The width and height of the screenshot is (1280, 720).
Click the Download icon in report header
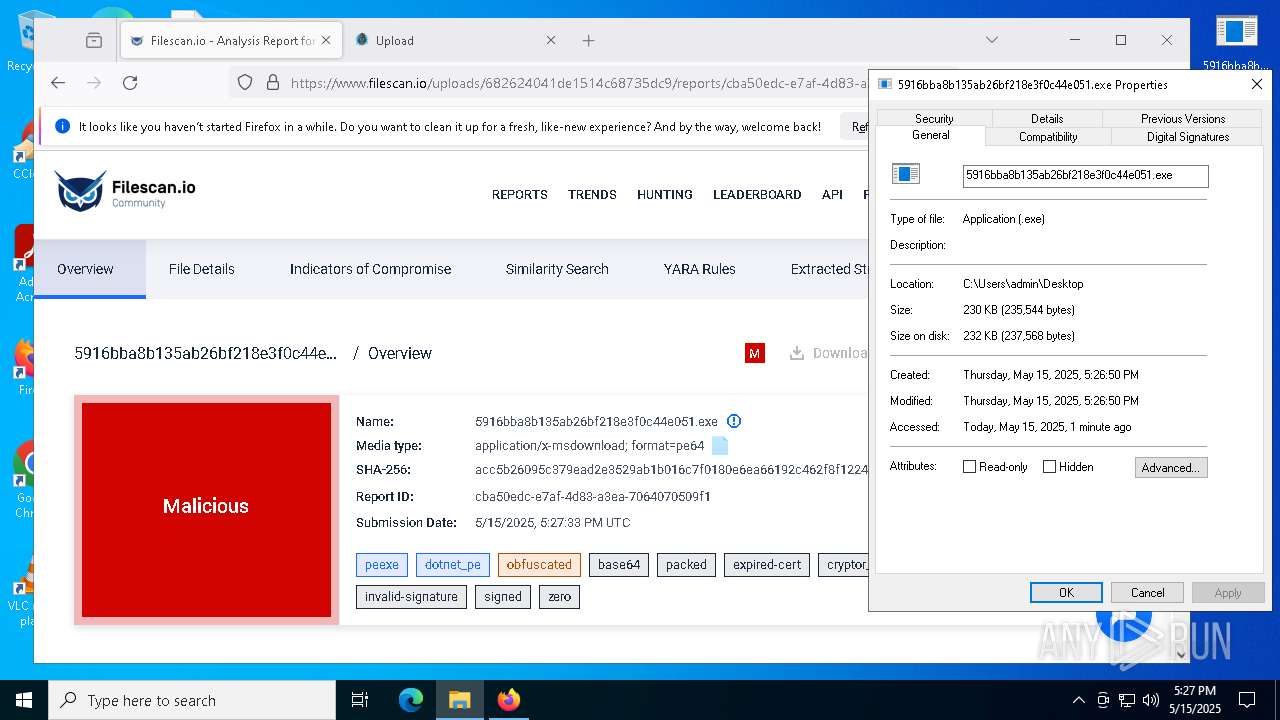coord(797,353)
